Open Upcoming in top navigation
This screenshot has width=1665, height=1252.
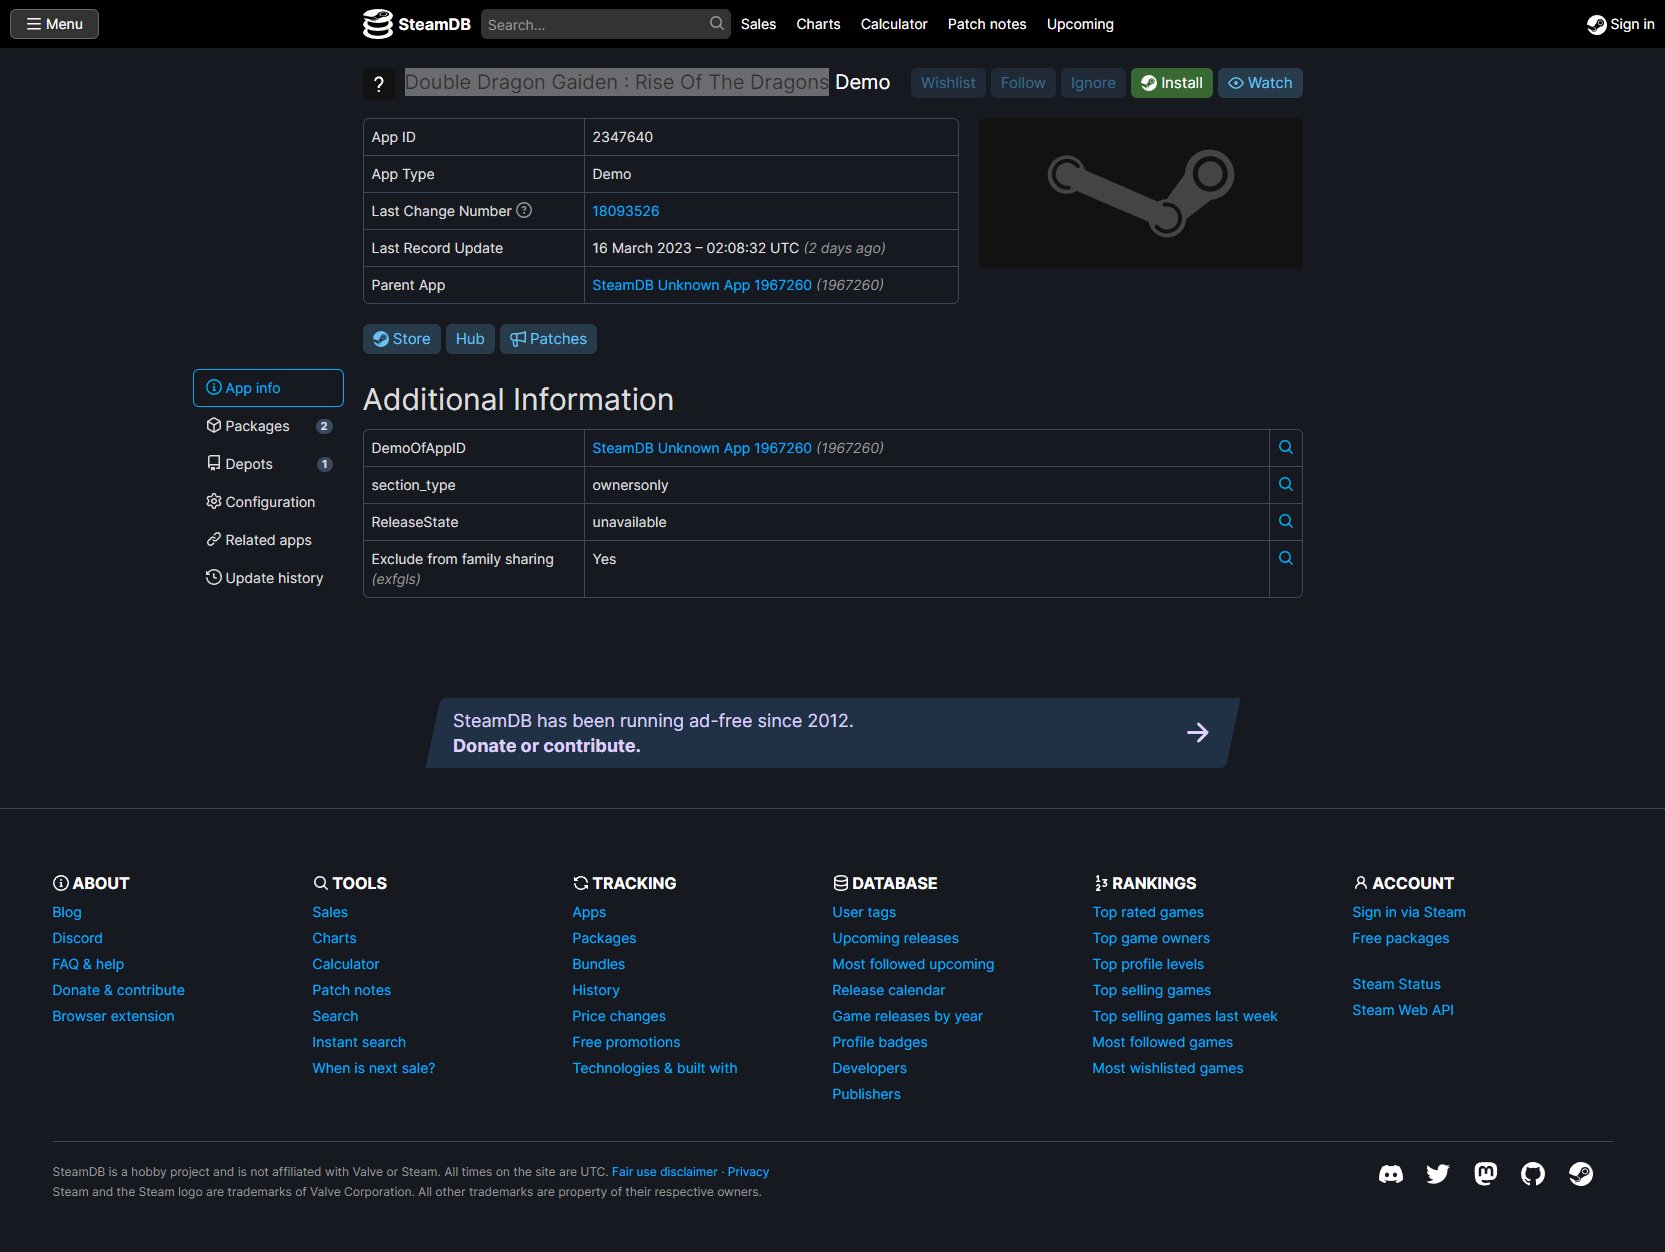tap(1080, 24)
